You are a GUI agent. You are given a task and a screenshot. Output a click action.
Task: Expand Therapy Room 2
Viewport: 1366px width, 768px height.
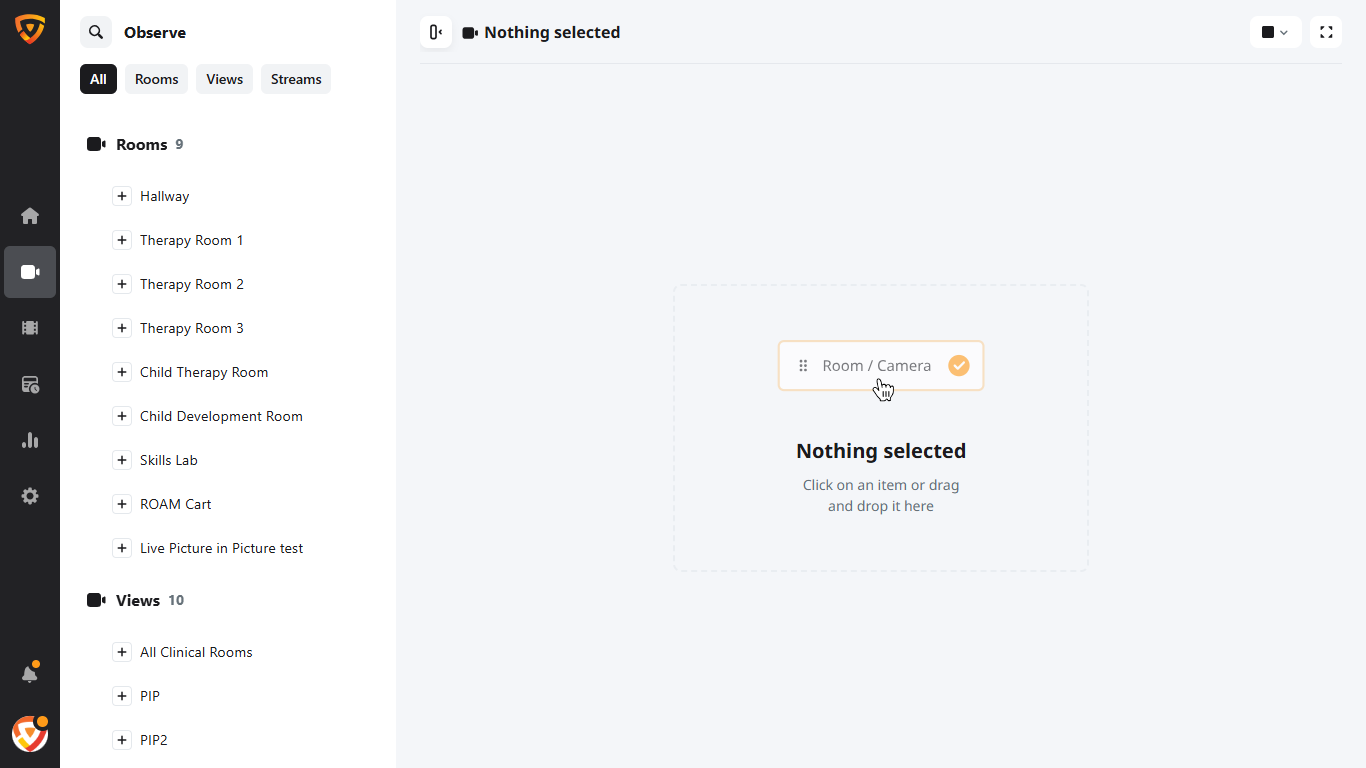coord(122,284)
